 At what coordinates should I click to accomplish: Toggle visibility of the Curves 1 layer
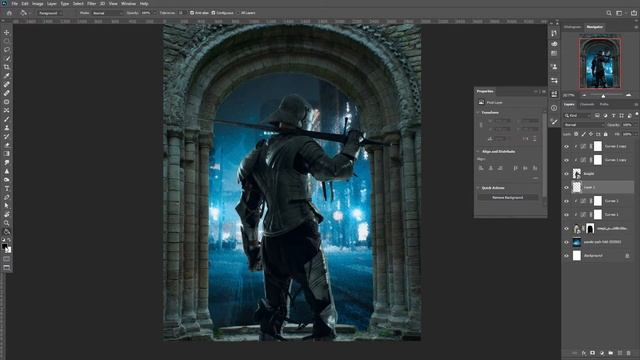(x=566, y=215)
